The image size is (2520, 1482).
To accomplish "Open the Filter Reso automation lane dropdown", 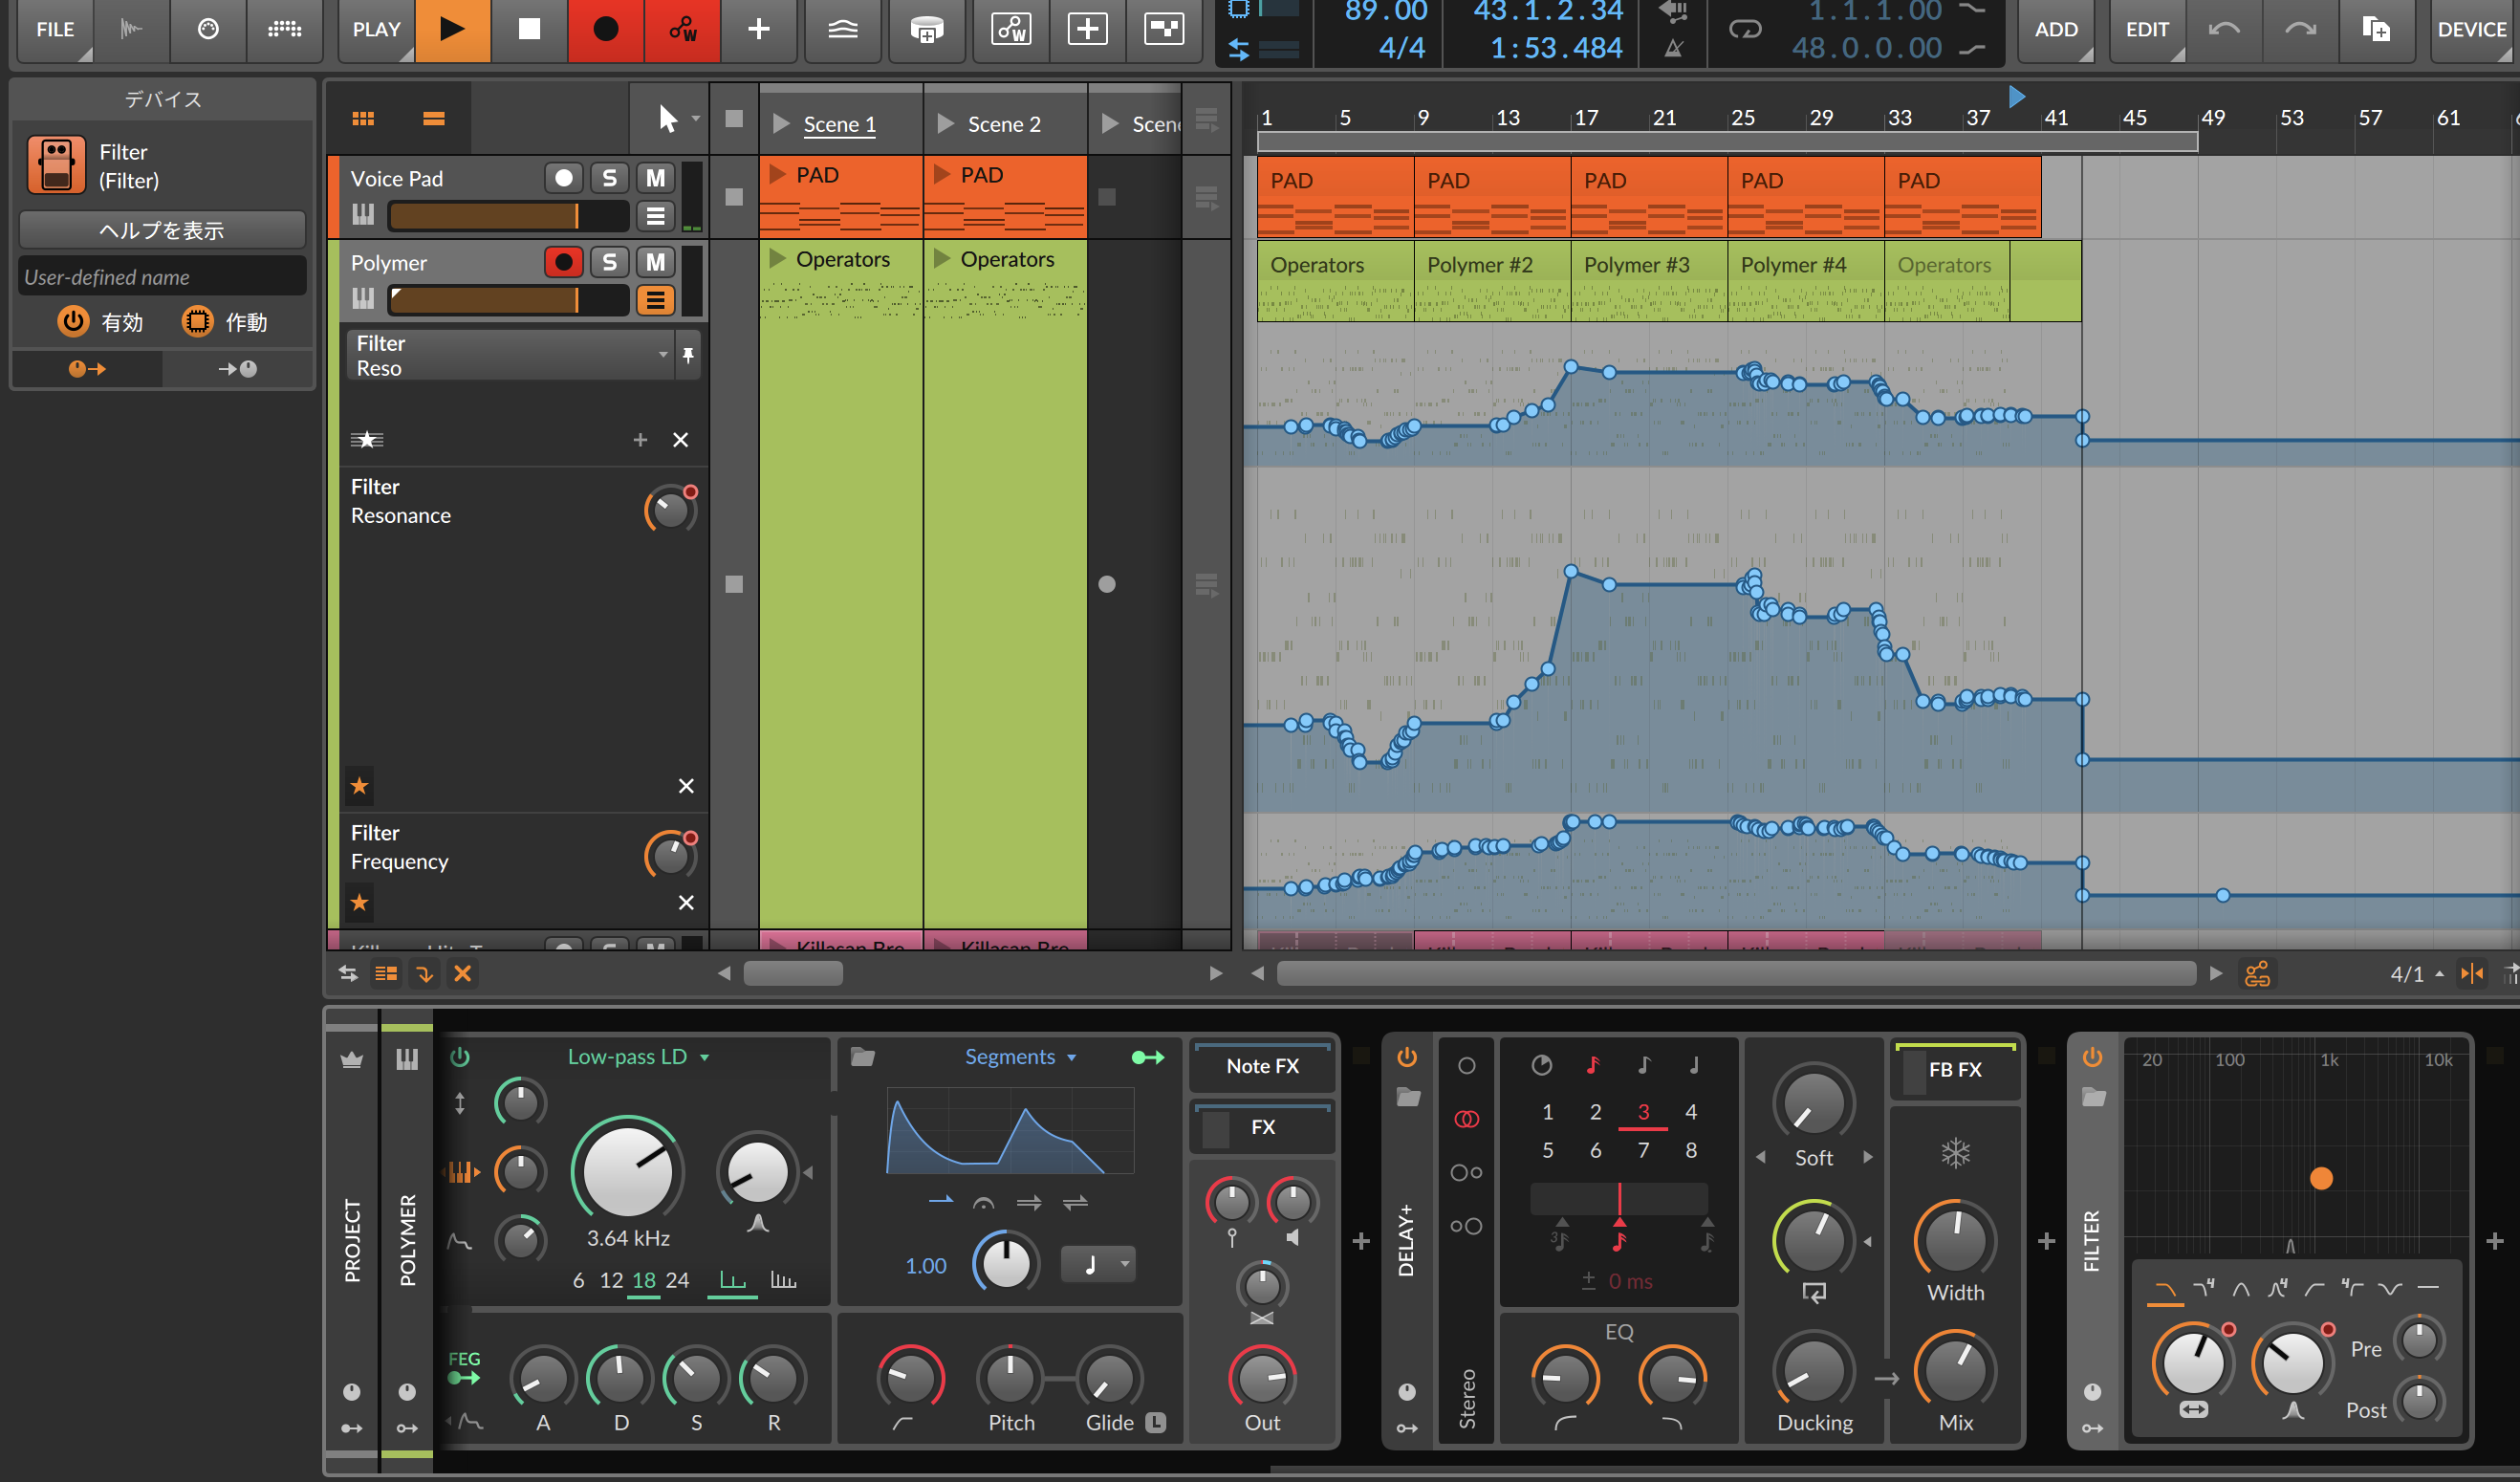I will (663, 355).
